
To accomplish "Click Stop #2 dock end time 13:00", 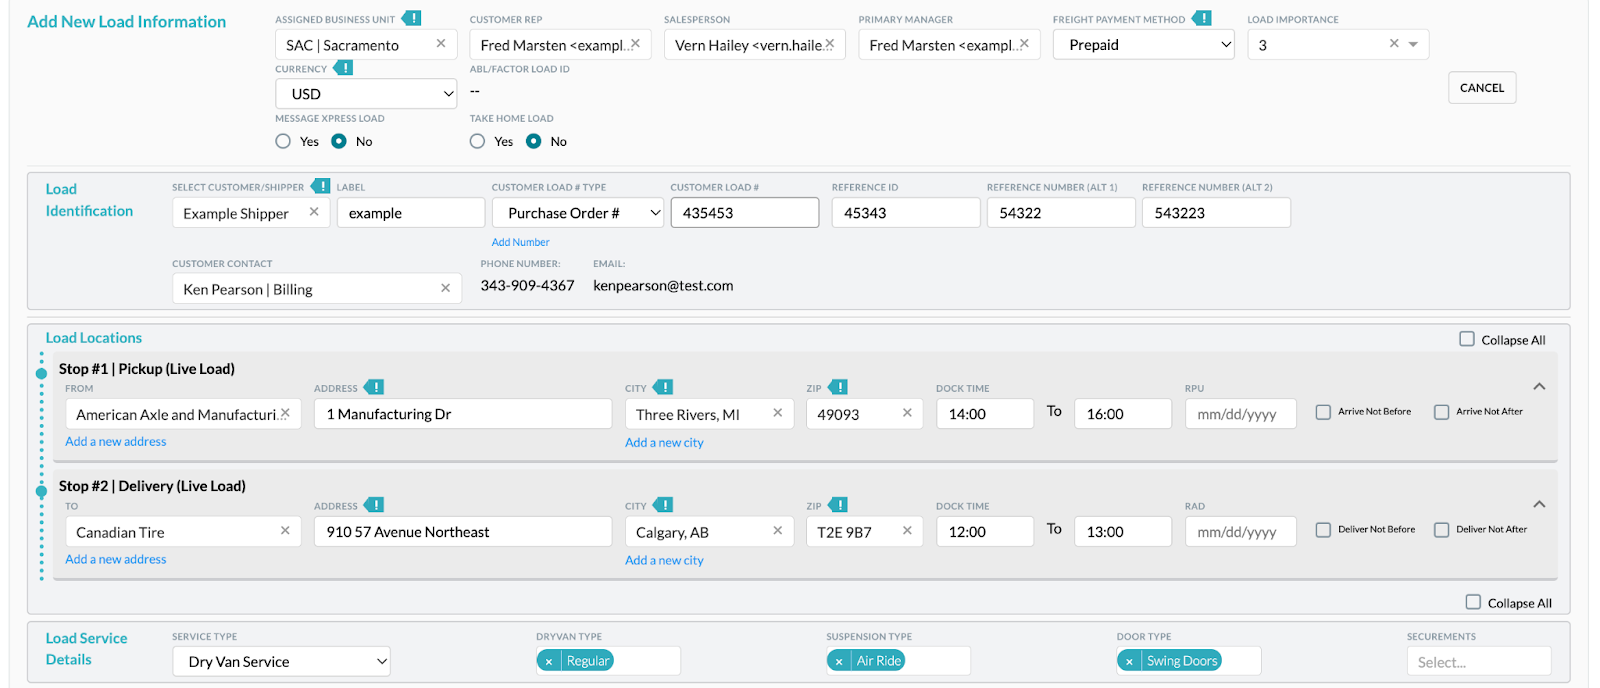I will [1123, 532].
